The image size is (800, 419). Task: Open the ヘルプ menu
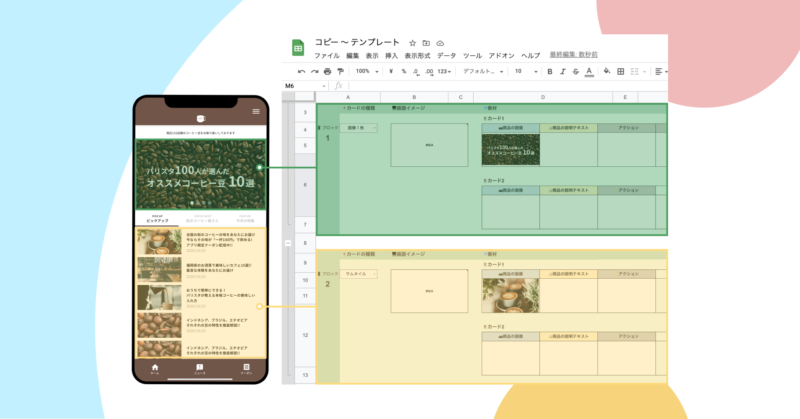click(x=530, y=56)
